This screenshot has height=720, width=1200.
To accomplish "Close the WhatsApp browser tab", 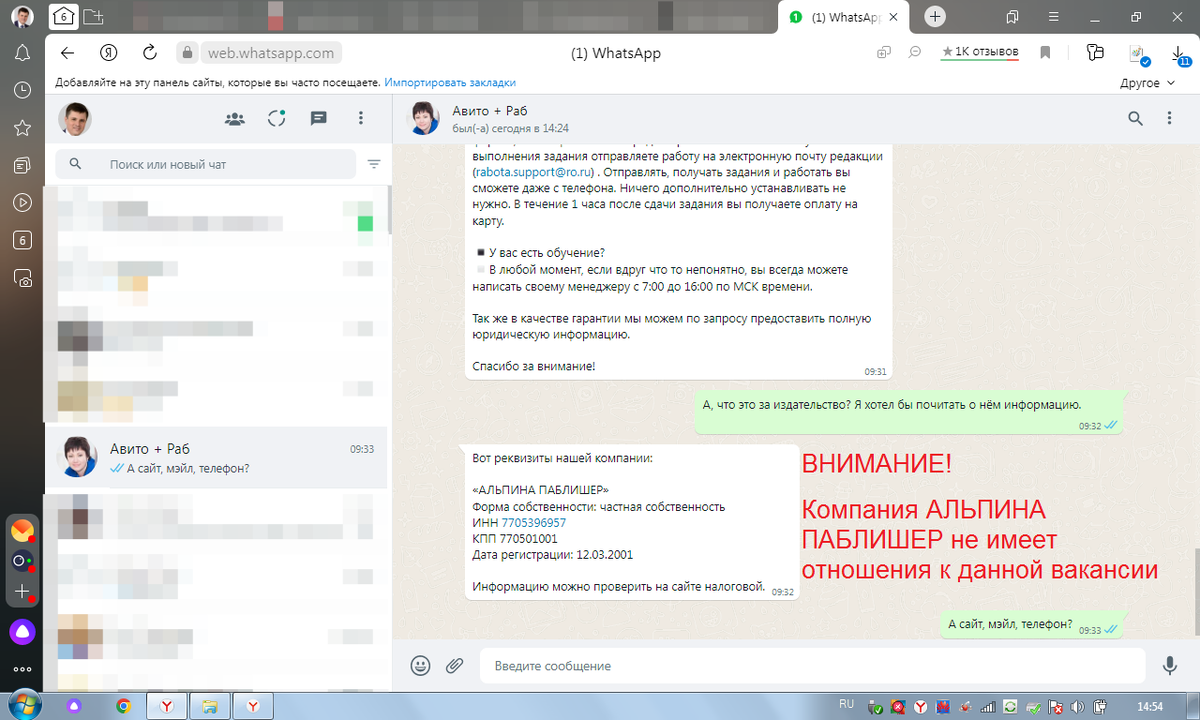I will point(893,17).
